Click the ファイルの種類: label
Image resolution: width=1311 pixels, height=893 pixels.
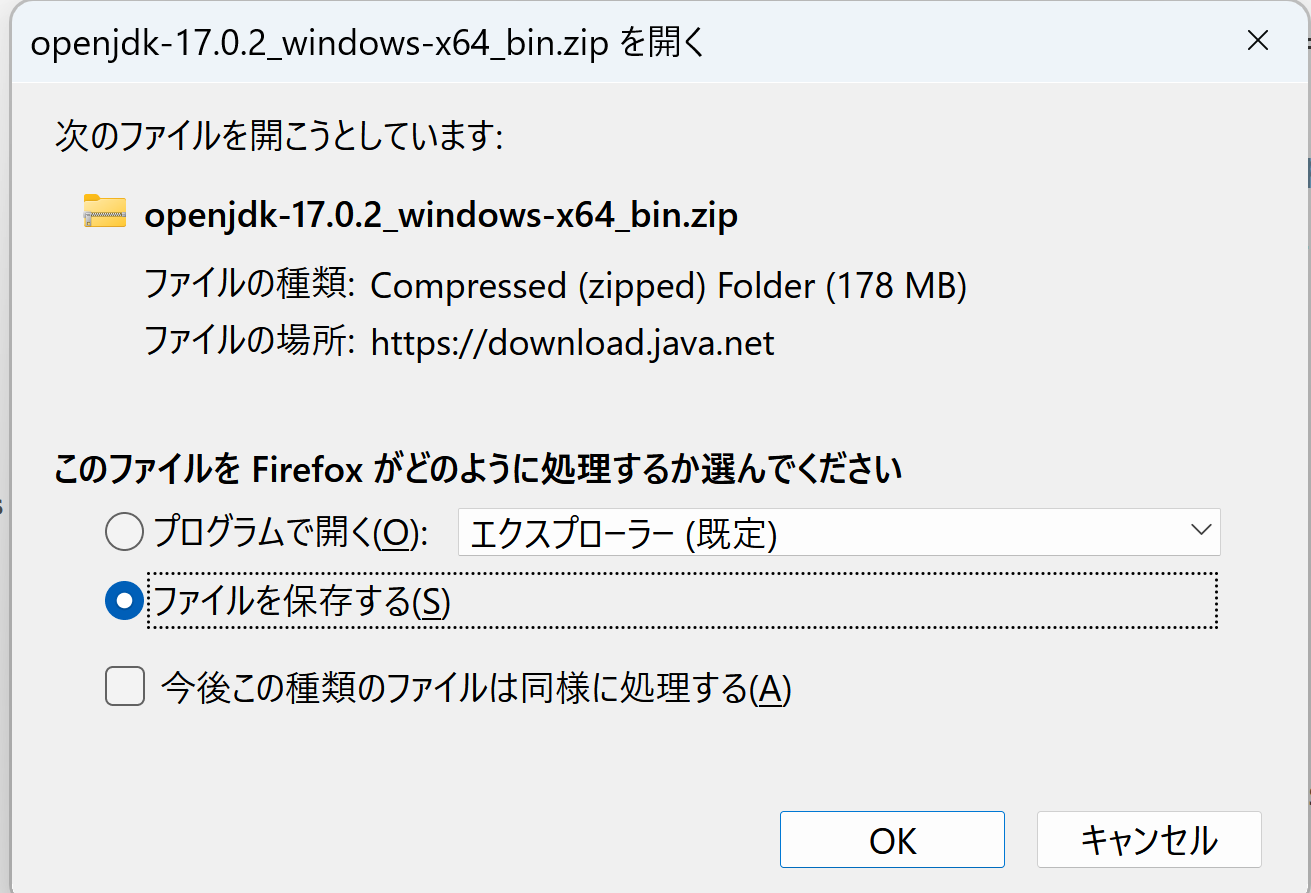tap(250, 286)
